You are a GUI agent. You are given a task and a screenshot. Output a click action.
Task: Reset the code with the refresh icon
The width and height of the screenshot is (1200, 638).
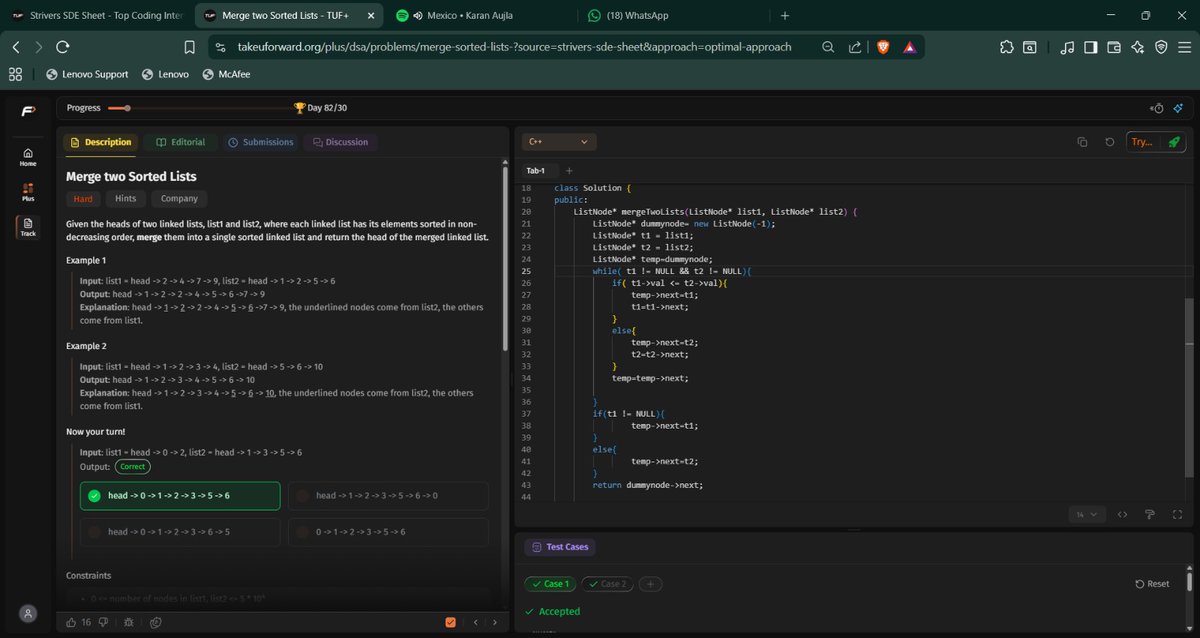(1110, 142)
